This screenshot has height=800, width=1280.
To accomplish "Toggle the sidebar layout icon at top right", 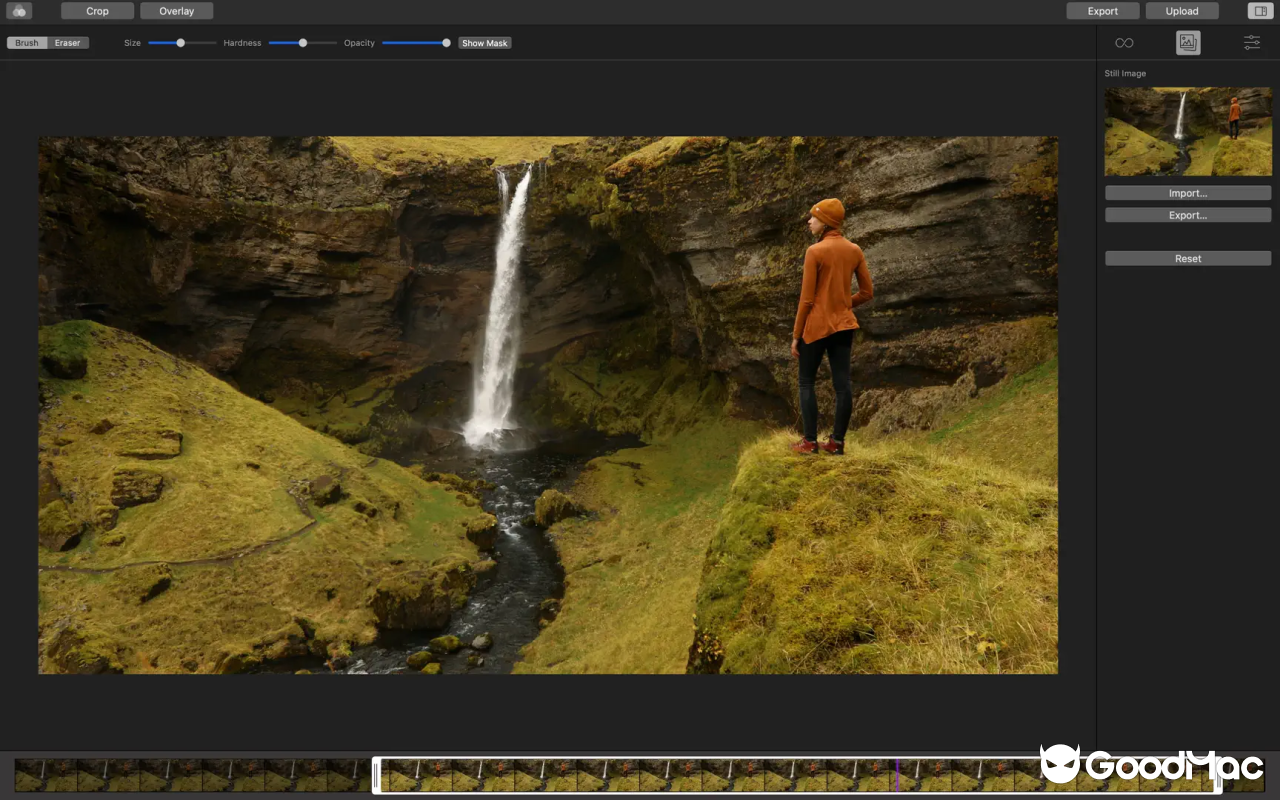I will point(1258,10).
